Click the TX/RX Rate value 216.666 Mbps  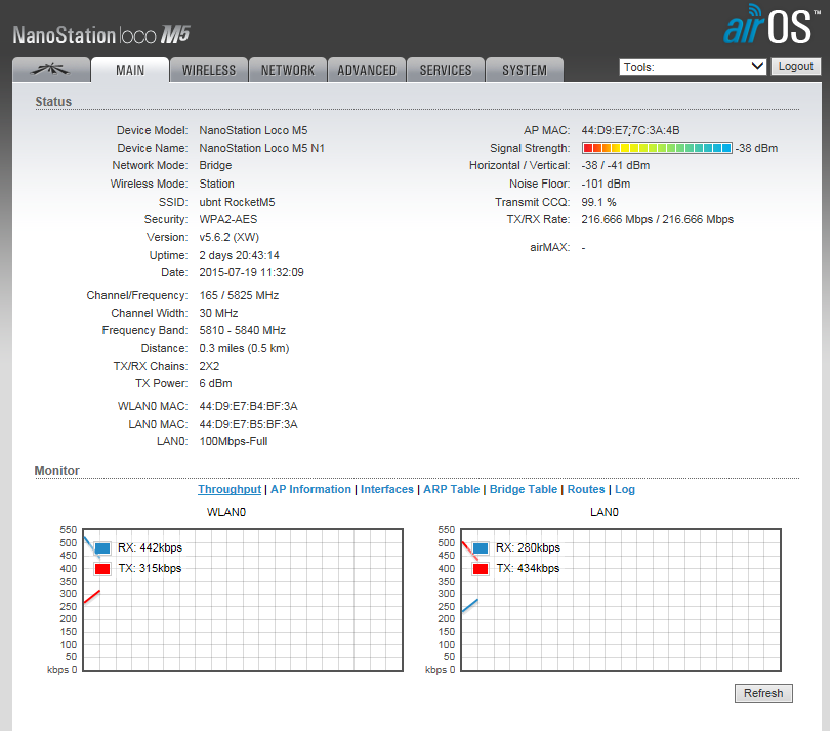tap(657, 219)
